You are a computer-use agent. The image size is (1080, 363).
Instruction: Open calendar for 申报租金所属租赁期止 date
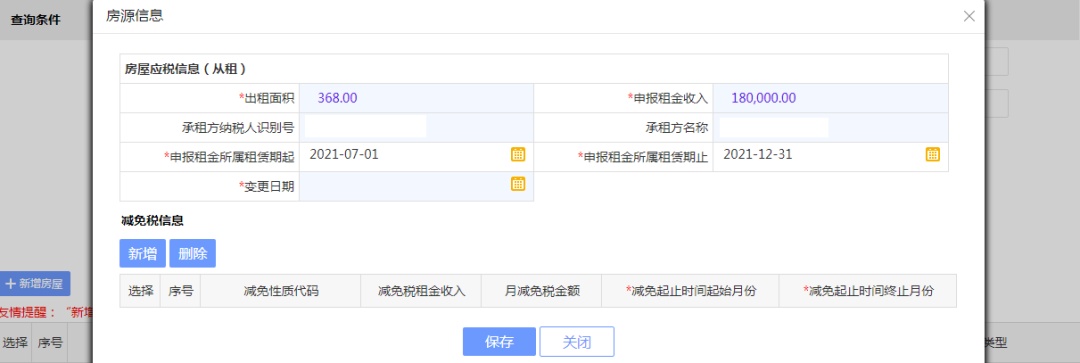tap(933, 154)
